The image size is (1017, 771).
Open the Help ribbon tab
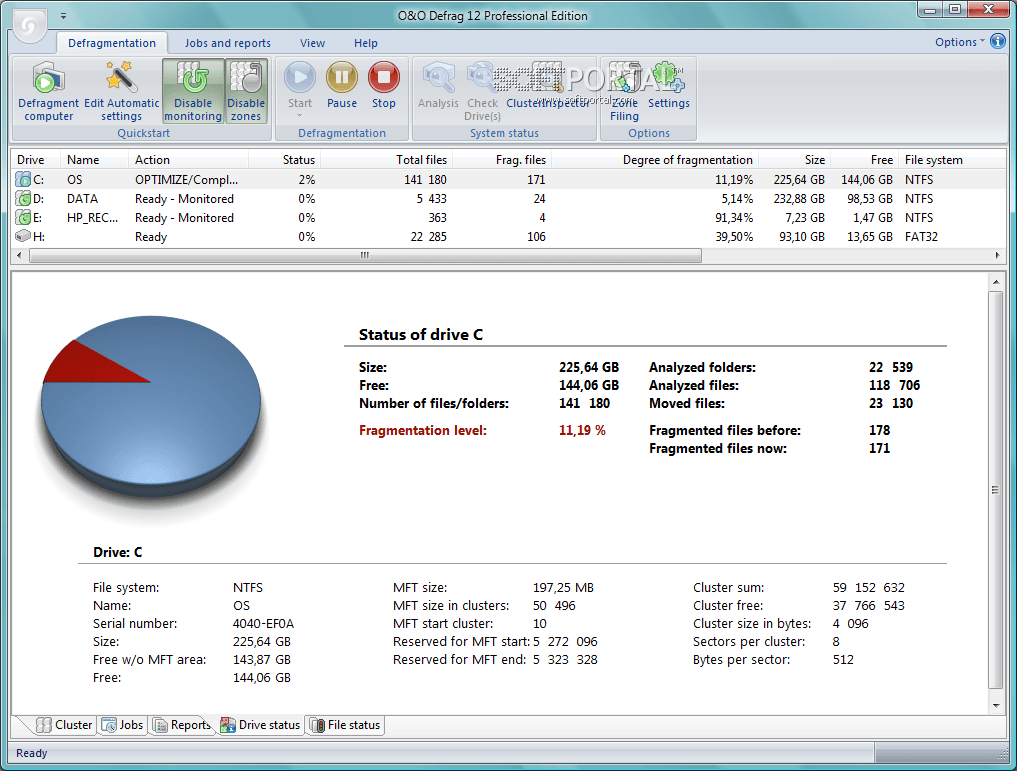[366, 43]
